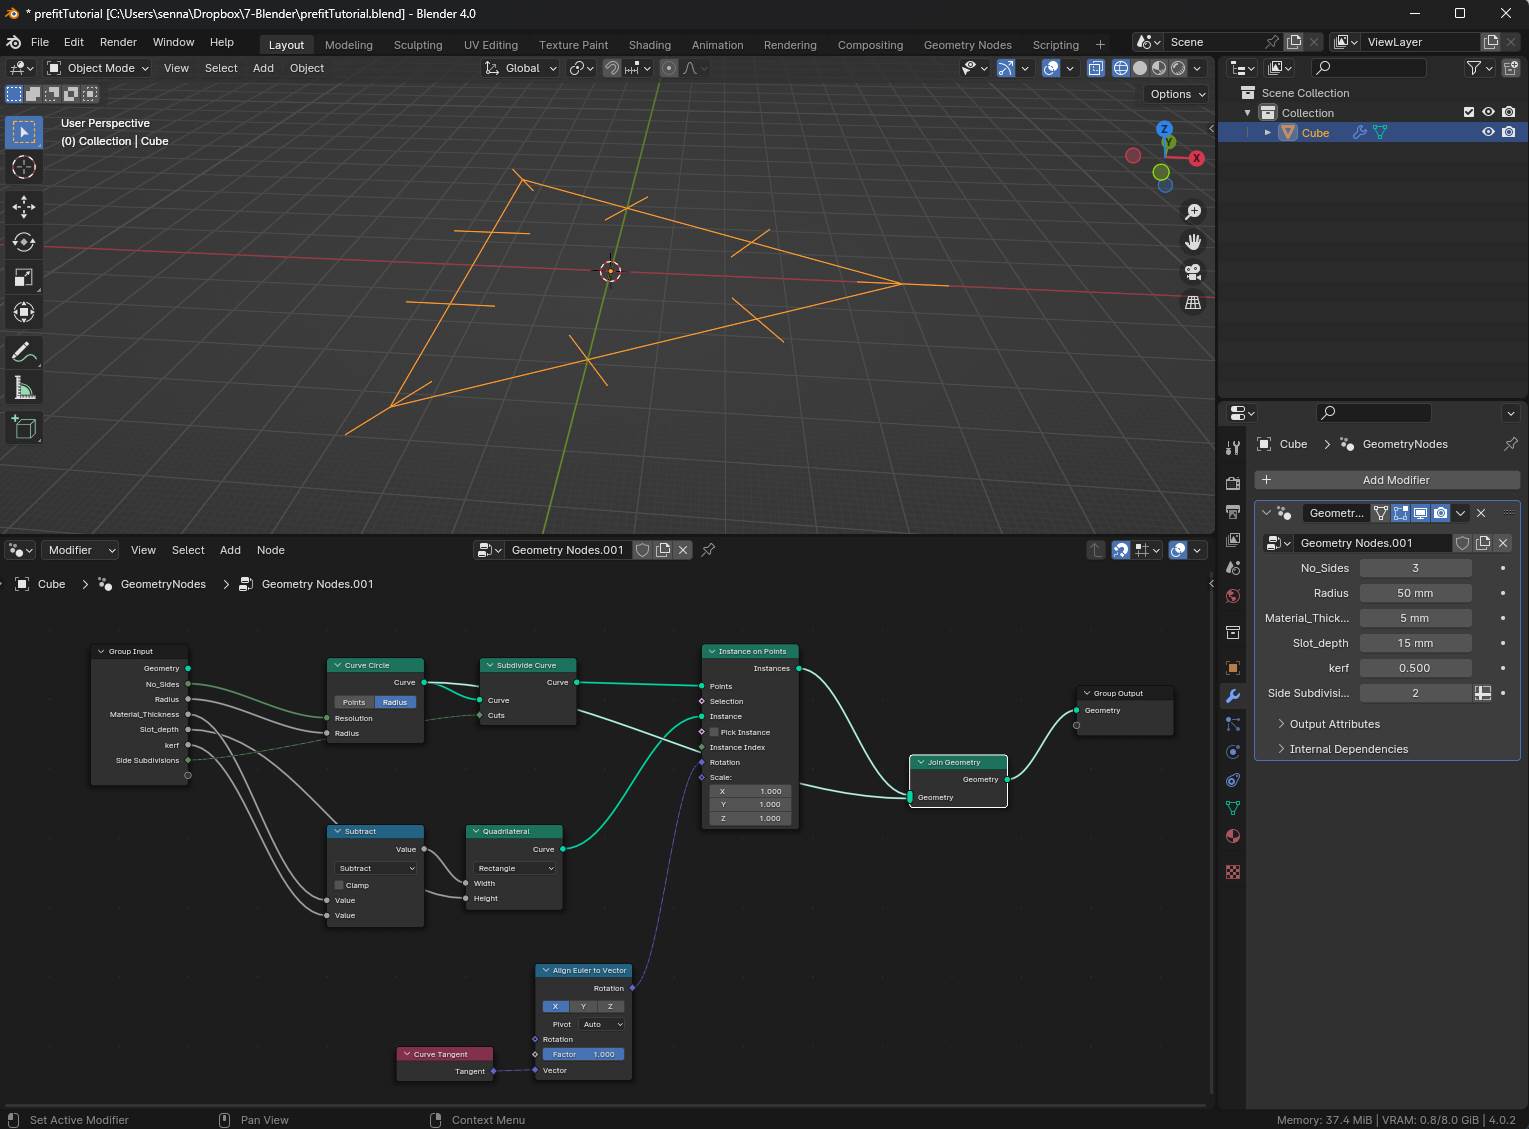Activate the Move tool
The height and width of the screenshot is (1129, 1529).
(x=24, y=207)
